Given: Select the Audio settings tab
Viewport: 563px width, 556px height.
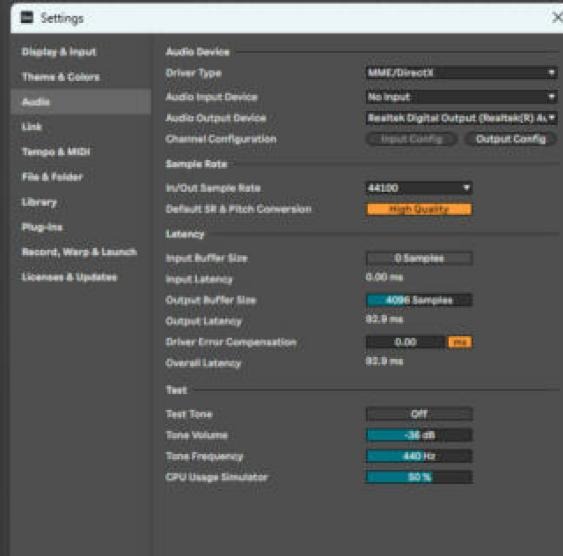Looking at the screenshot, I should pos(81,102).
